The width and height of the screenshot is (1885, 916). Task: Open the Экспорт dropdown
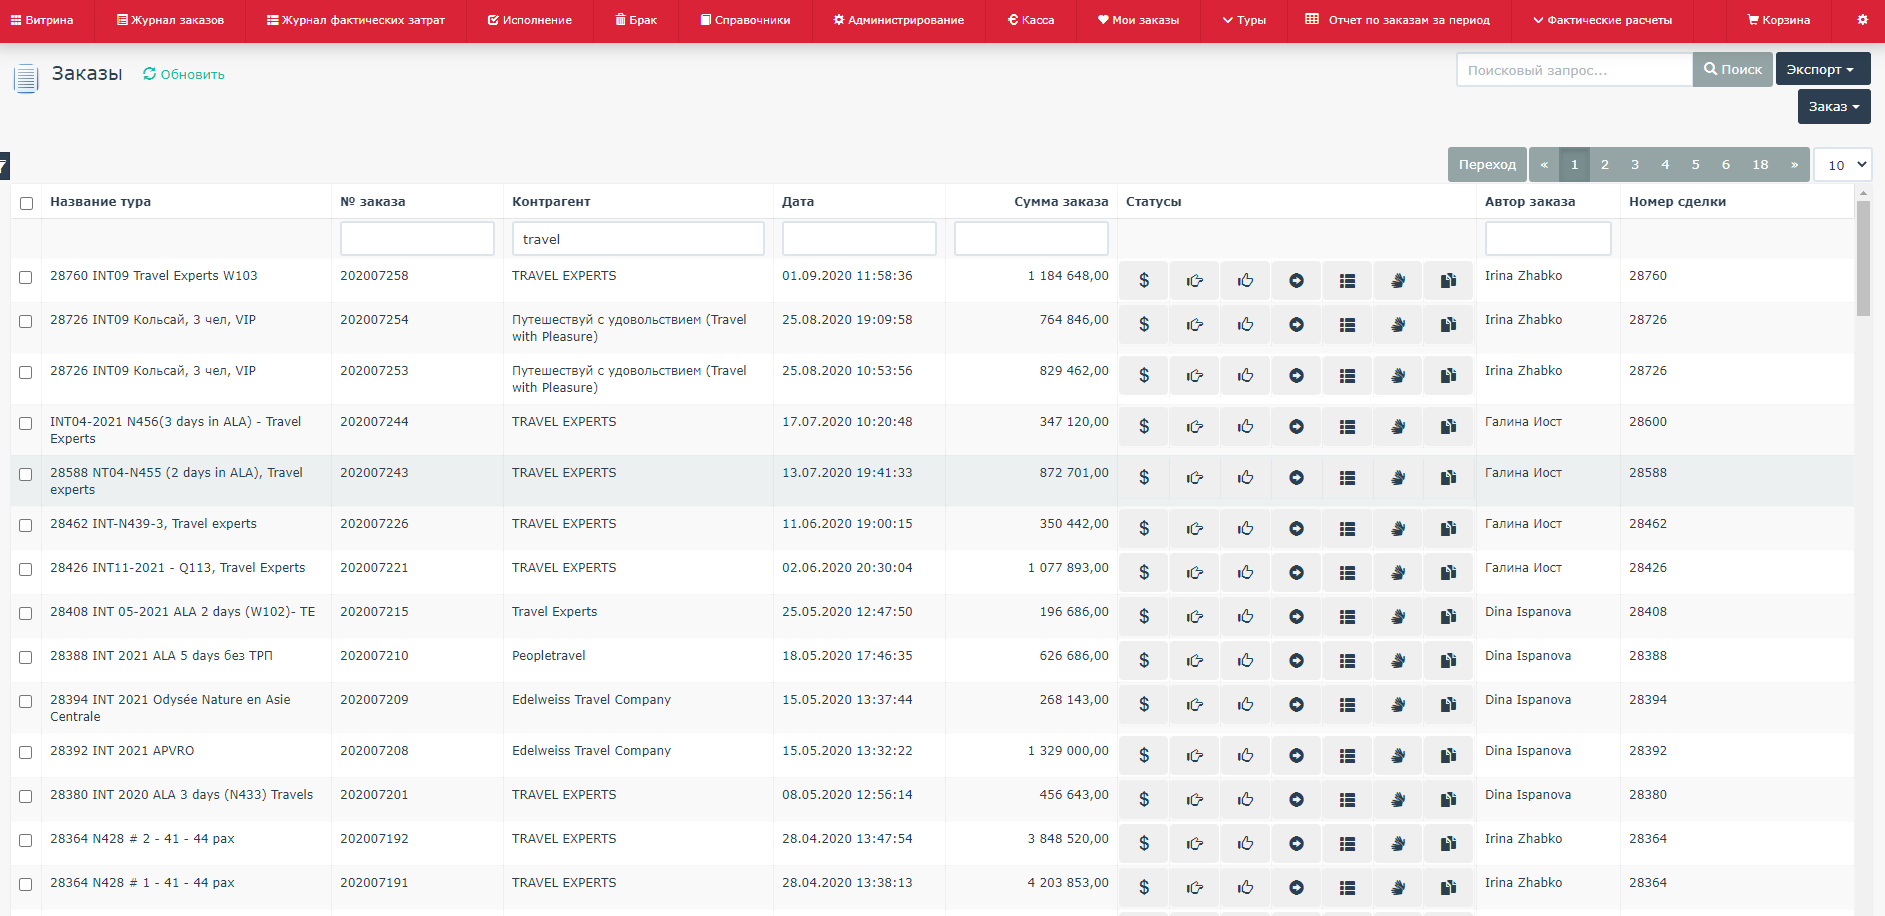[1823, 69]
